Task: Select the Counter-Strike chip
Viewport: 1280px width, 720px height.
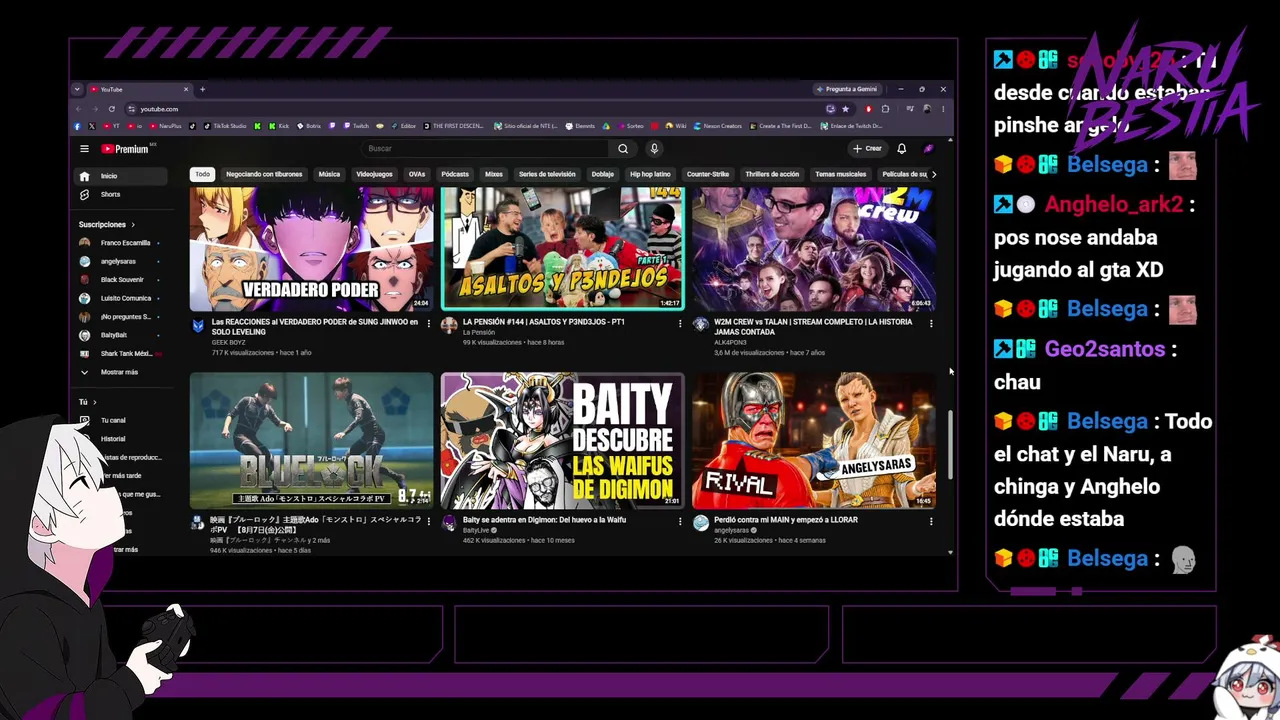Action: click(x=708, y=174)
